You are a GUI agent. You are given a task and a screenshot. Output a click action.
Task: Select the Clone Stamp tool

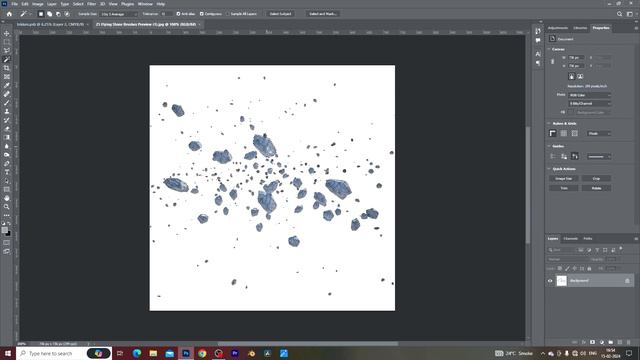(x=7, y=111)
